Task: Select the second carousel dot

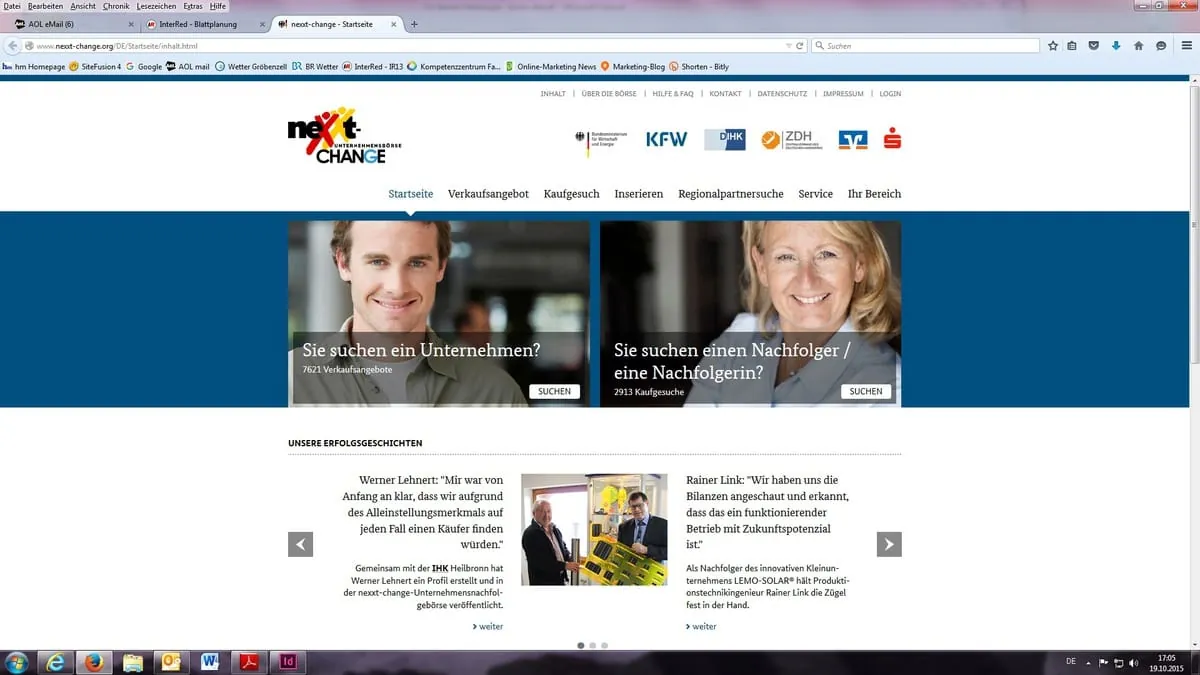Action: click(x=592, y=645)
